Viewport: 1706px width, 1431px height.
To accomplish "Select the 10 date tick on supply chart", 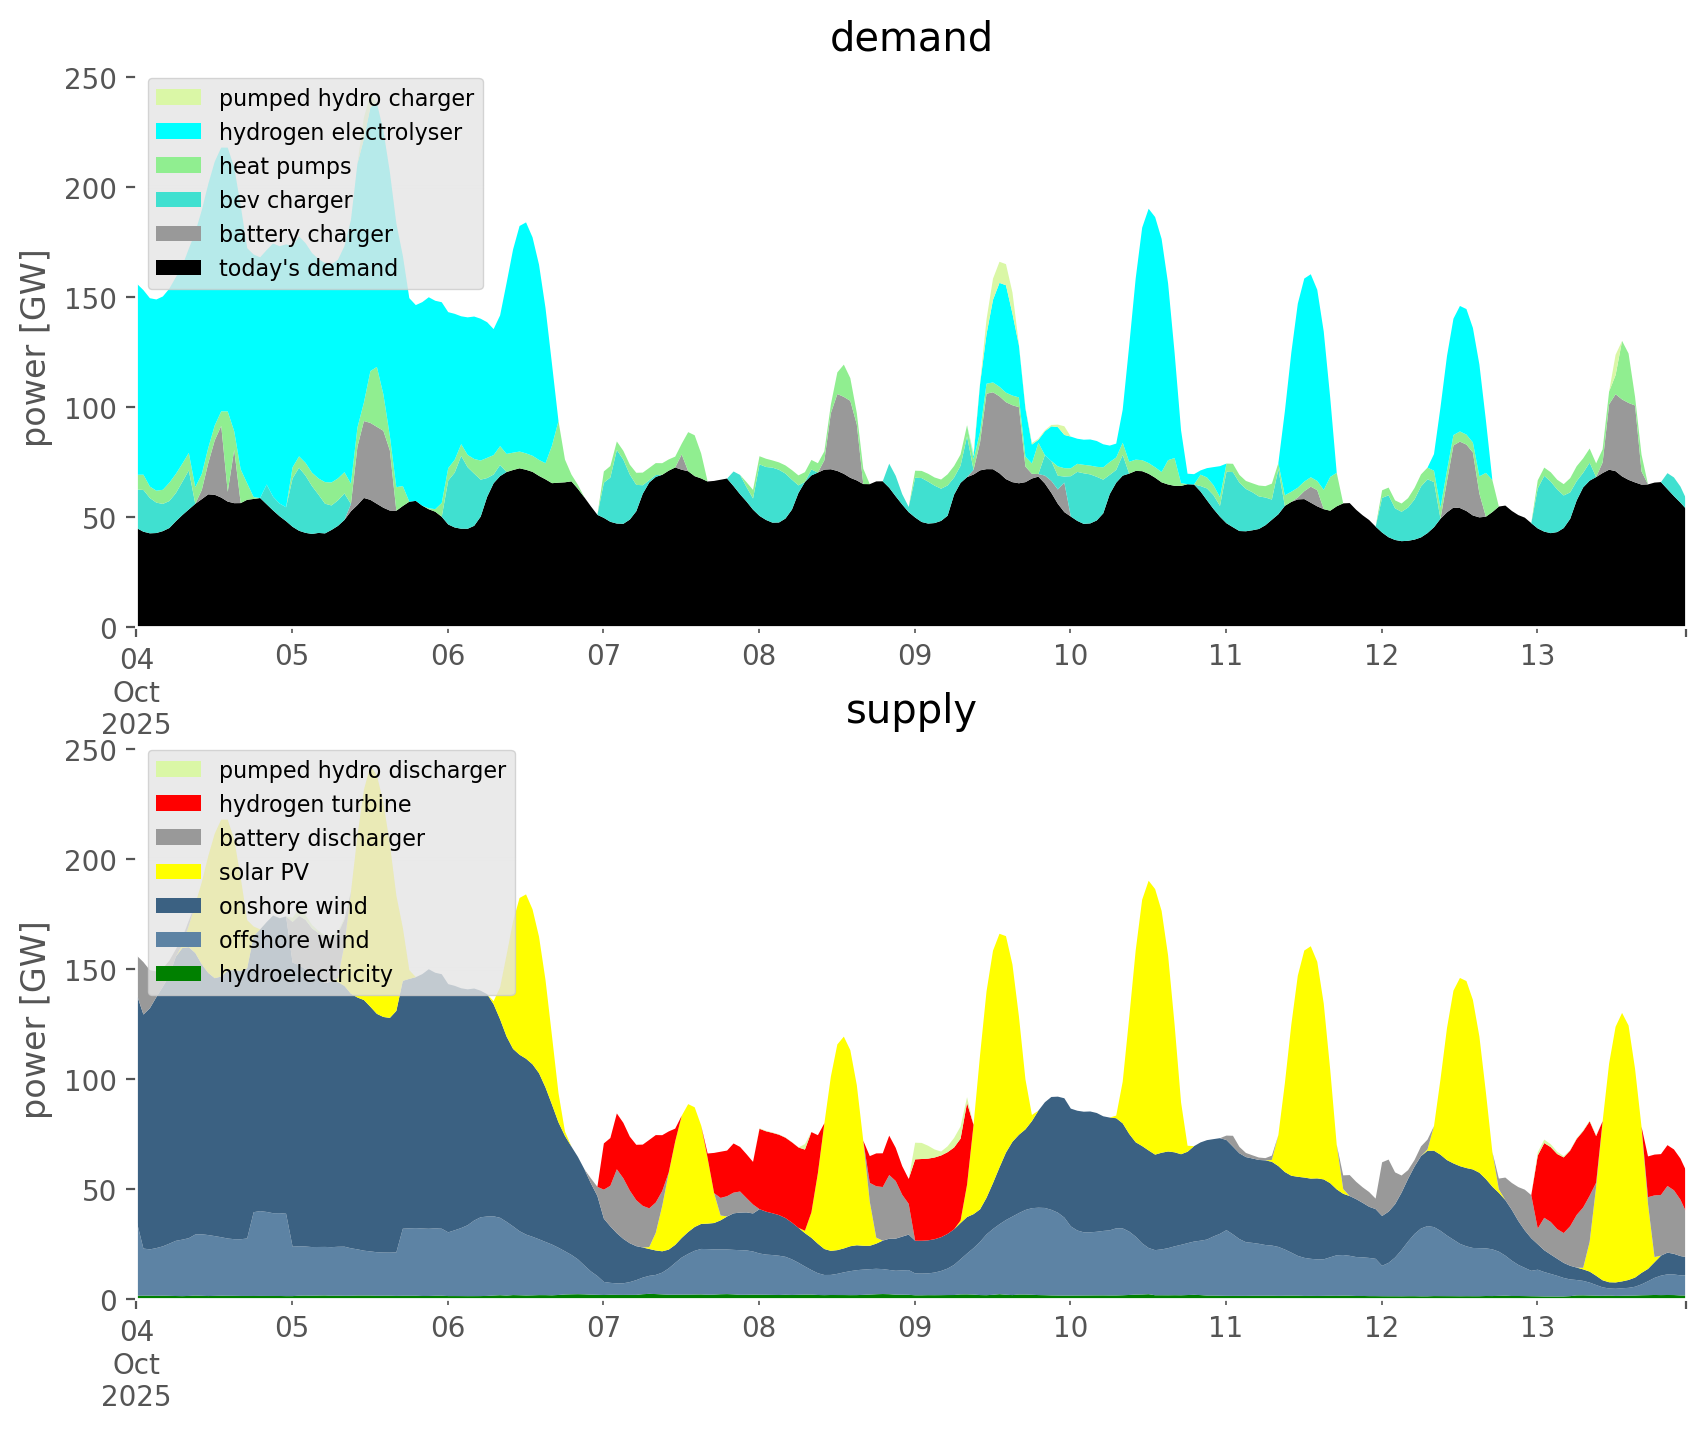I will pyautogui.click(x=1070, y=1329).
